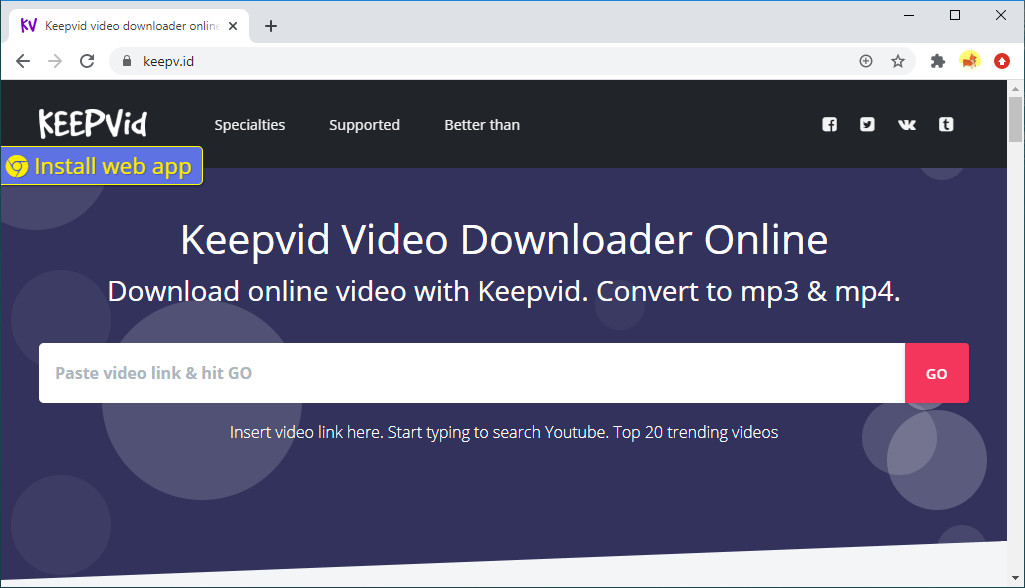The height and width of the screenshot is (588, 1025).
Task: Open browser extensions puzzle icon
Action: tap(938, 61)
